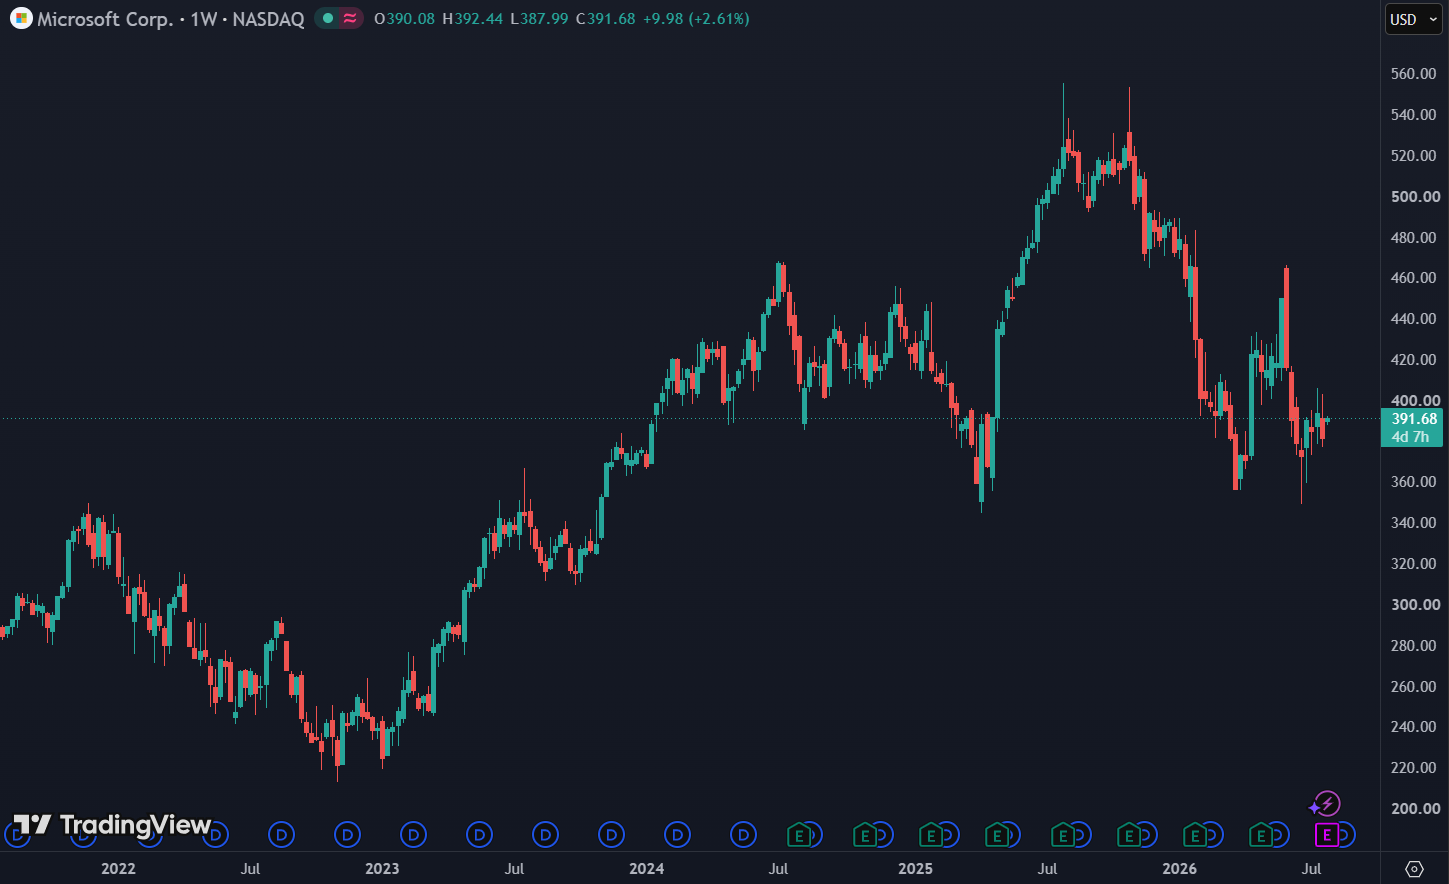1449x884 pixels.
Task: Click the 2026 label on the time axis
Action: coord(1180,869)
